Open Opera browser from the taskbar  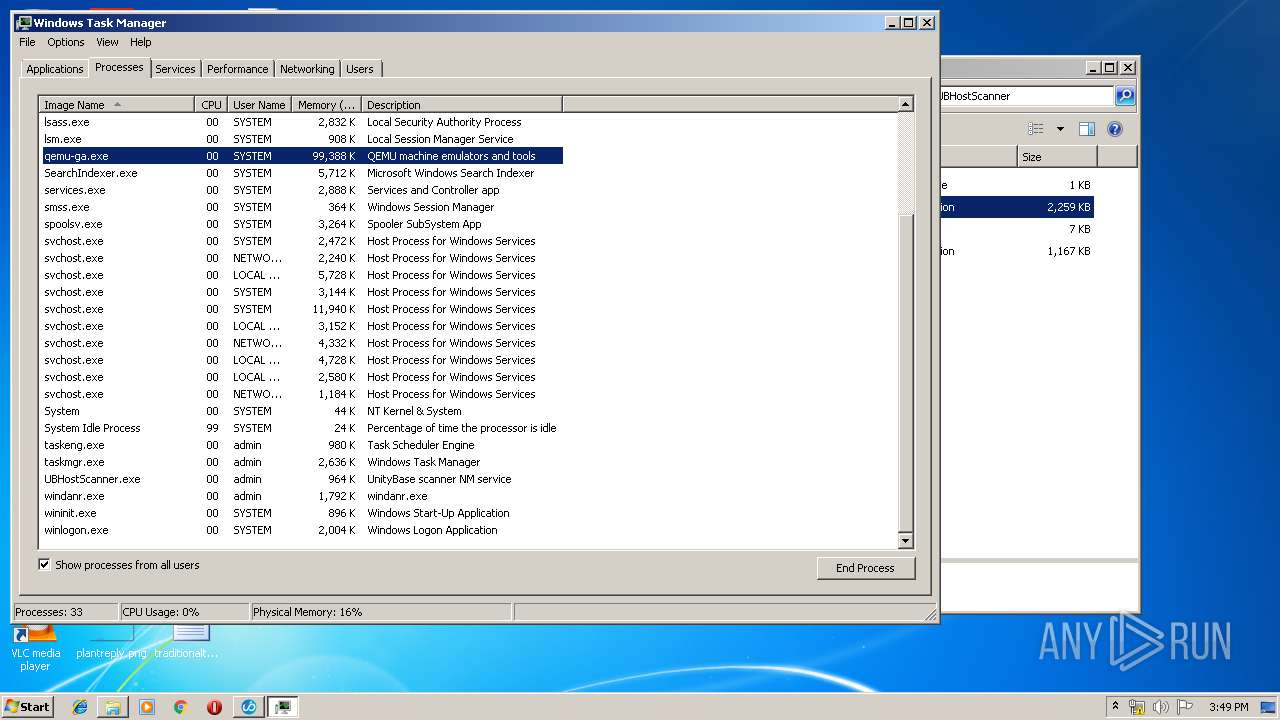pos(214,707)
